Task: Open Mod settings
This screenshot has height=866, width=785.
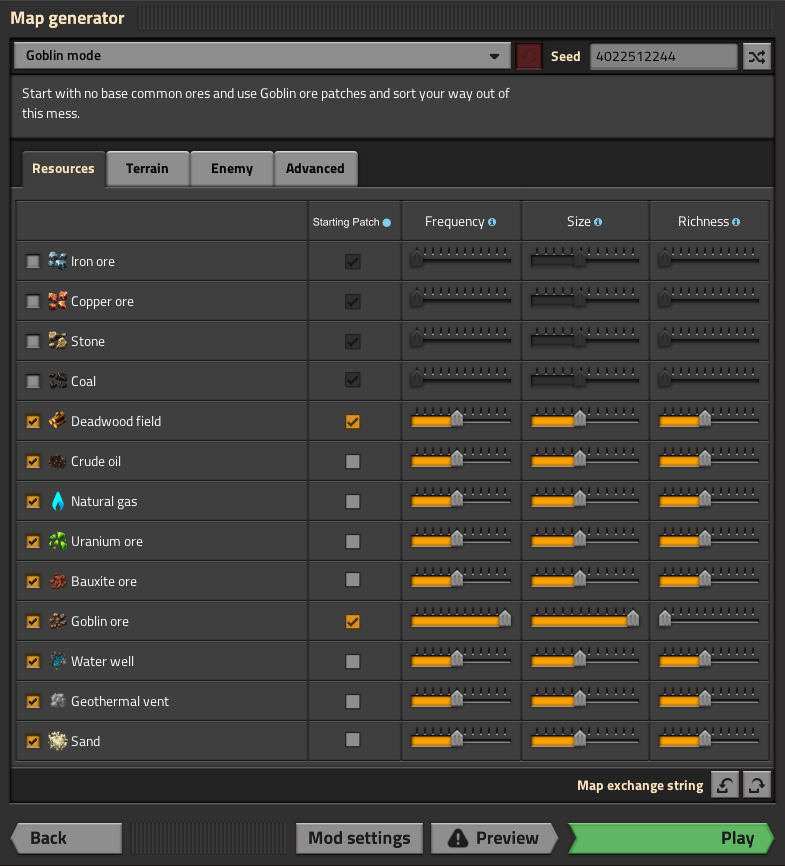Action: [359, 838]
